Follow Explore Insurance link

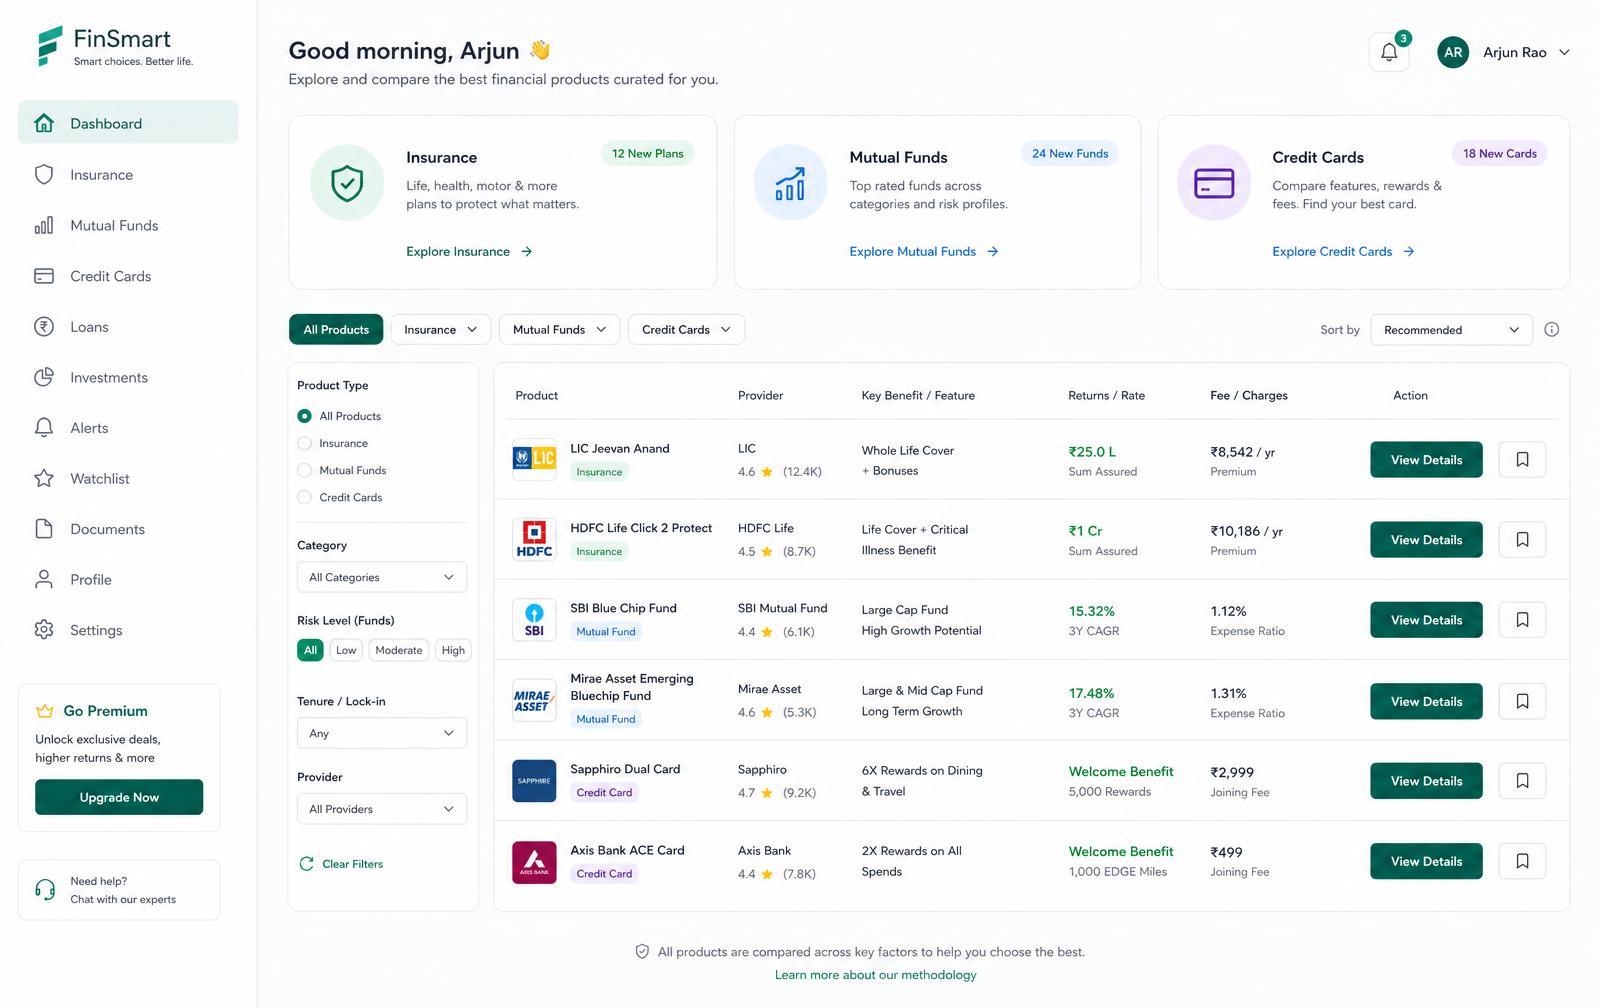469,252
